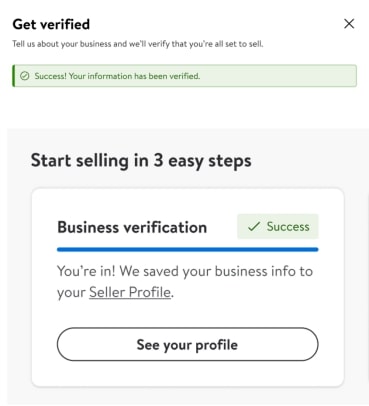369x406 pixels.
Task: Open the Seller Profile link
Action: click(130, 292)
